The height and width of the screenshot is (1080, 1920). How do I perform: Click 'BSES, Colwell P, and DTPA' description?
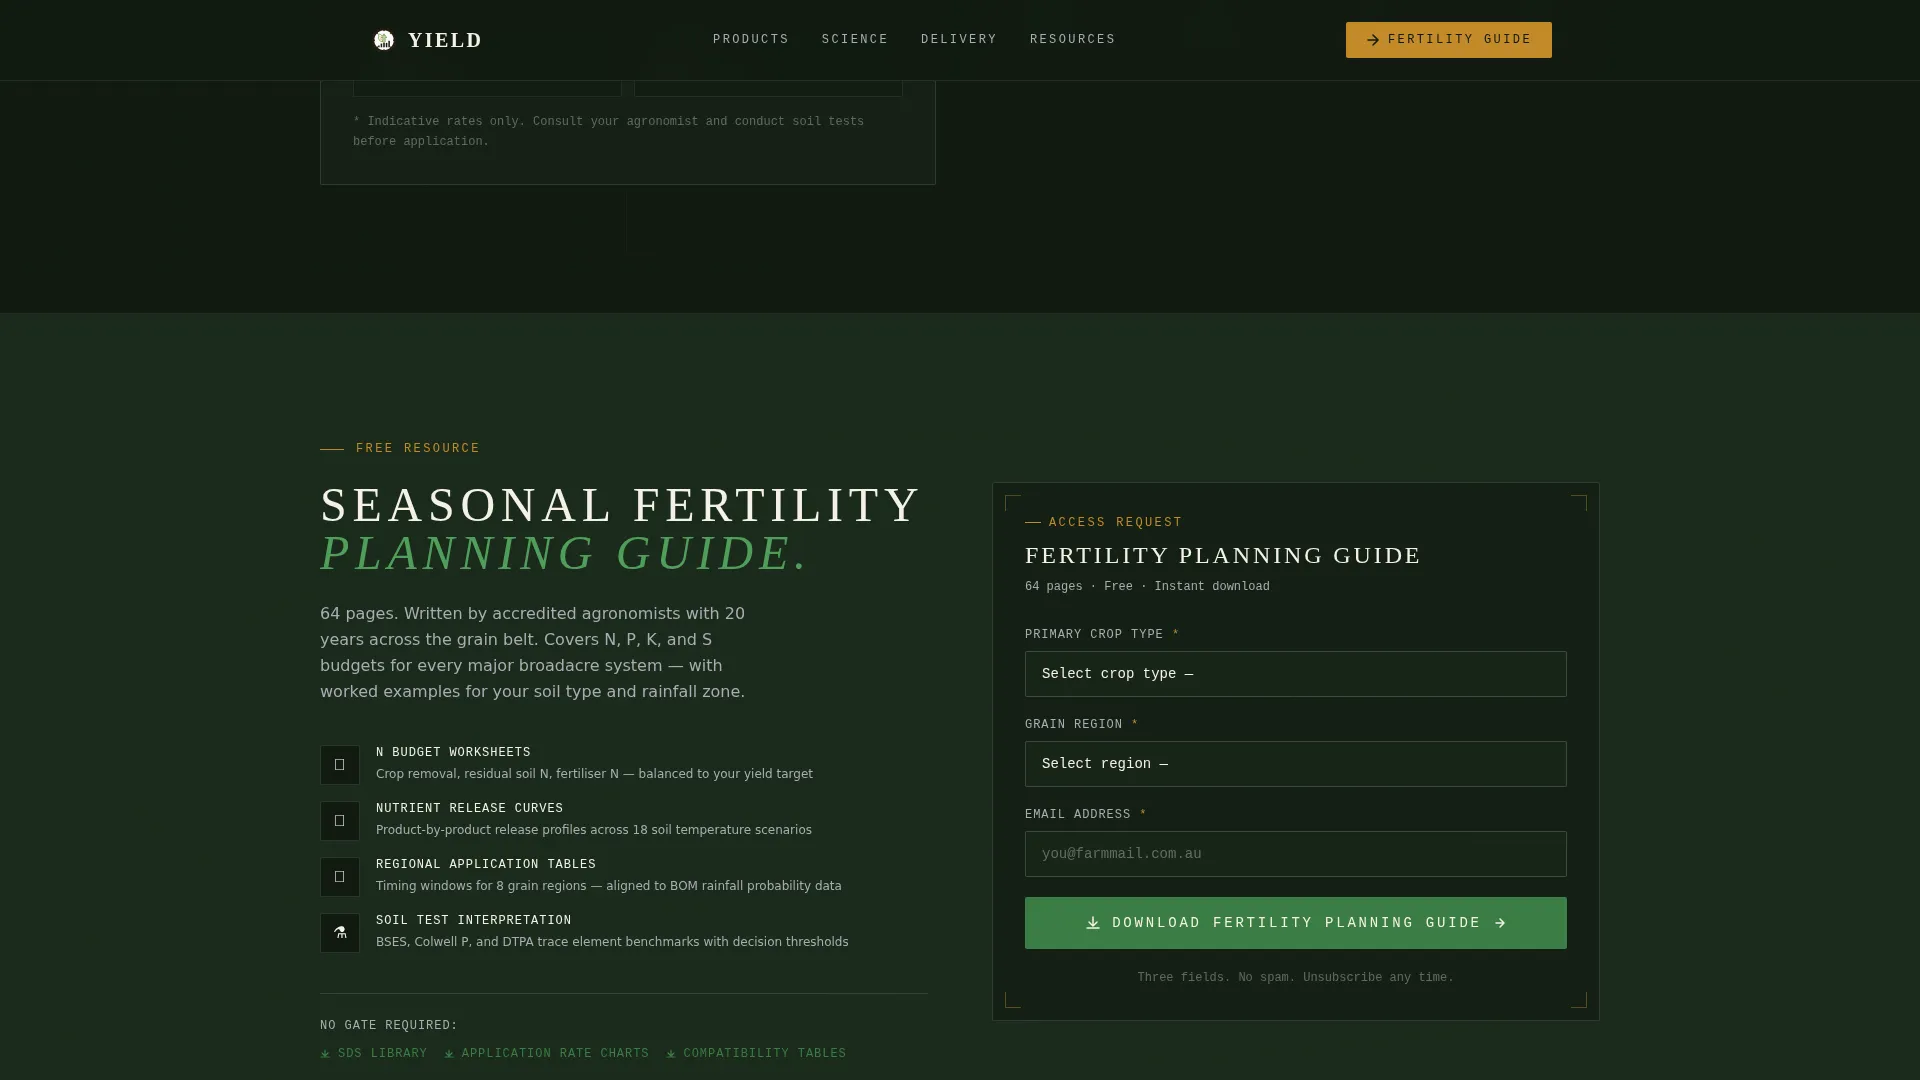coord(612,942)
